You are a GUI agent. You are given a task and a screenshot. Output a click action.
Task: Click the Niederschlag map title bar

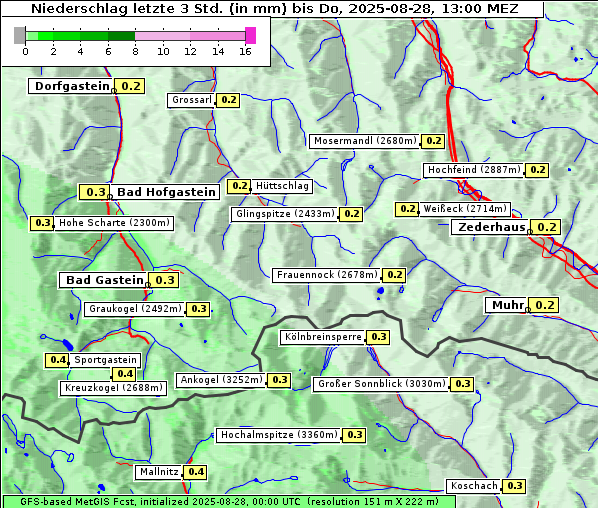(273, 8)
